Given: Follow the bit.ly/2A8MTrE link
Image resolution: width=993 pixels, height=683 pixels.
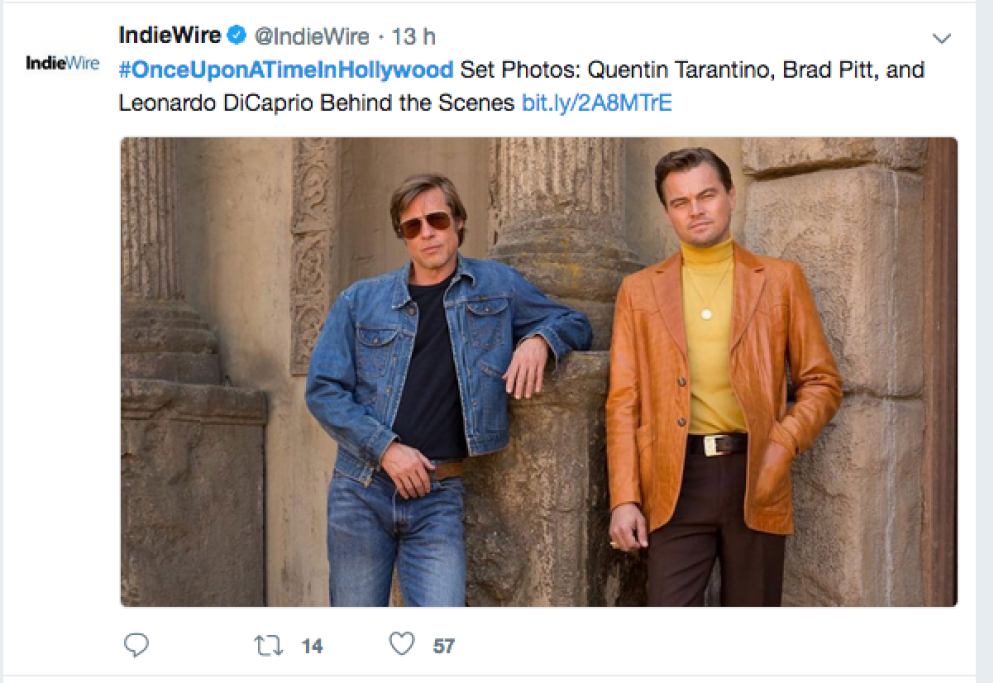Looking at the screenshot, I should 596,103.
